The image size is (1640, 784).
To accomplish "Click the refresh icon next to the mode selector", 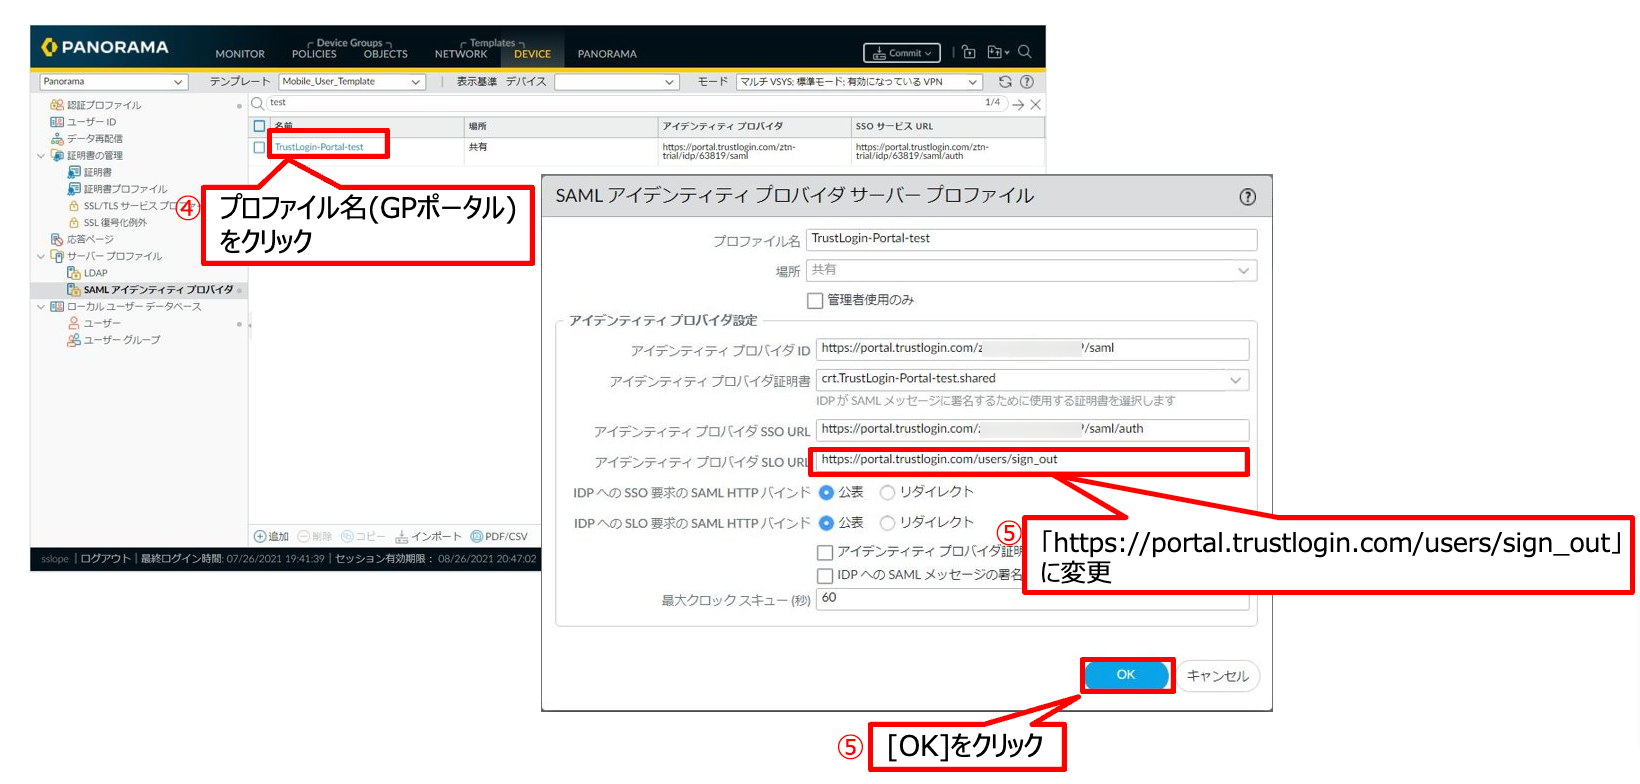I will [1006, 82].
